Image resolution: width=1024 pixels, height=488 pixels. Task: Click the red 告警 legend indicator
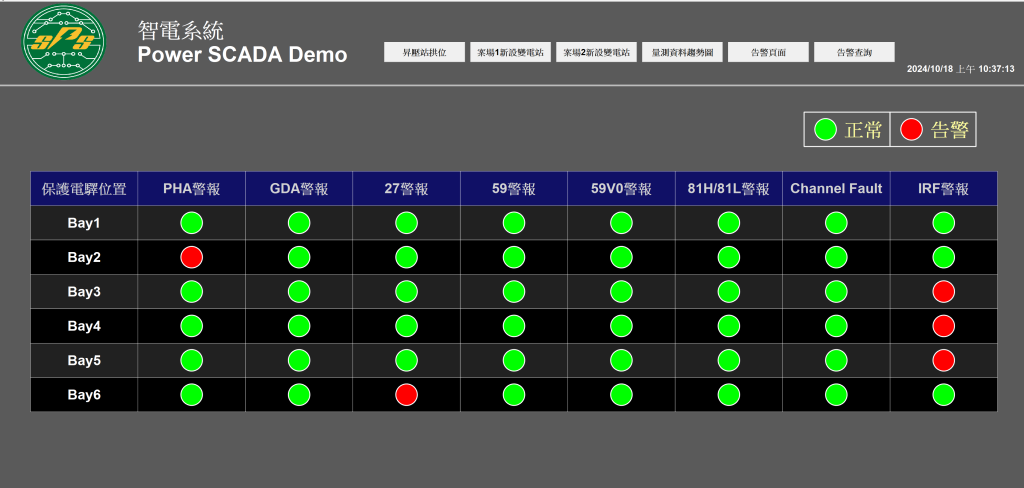(x=911, y=129)
